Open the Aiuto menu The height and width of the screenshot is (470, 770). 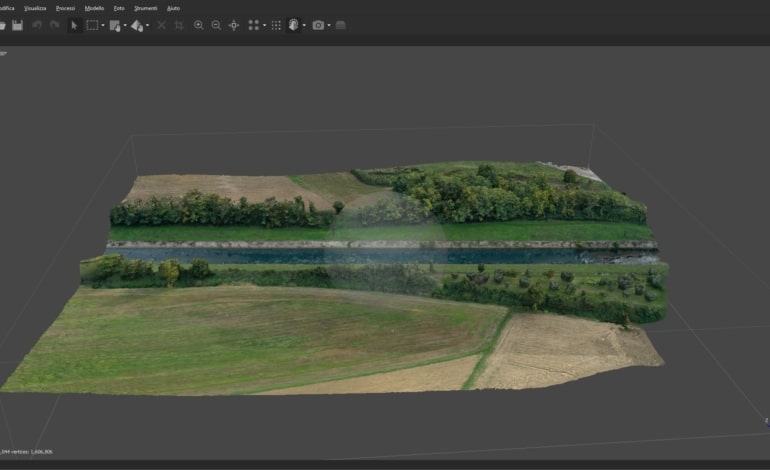[x=173, y=8]
